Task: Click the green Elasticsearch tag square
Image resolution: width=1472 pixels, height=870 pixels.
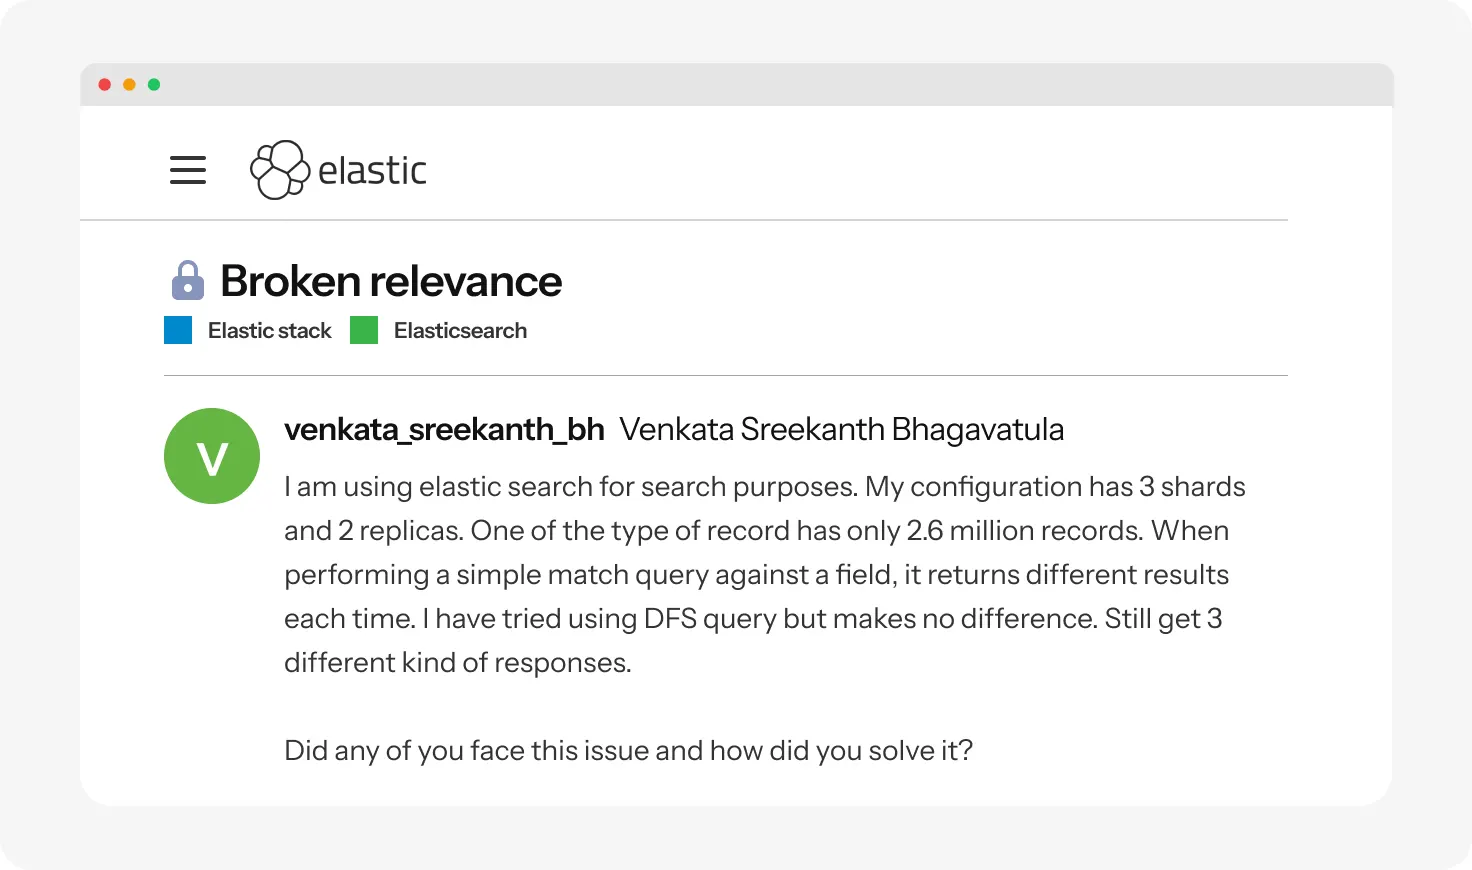Action: pos(363,329)
